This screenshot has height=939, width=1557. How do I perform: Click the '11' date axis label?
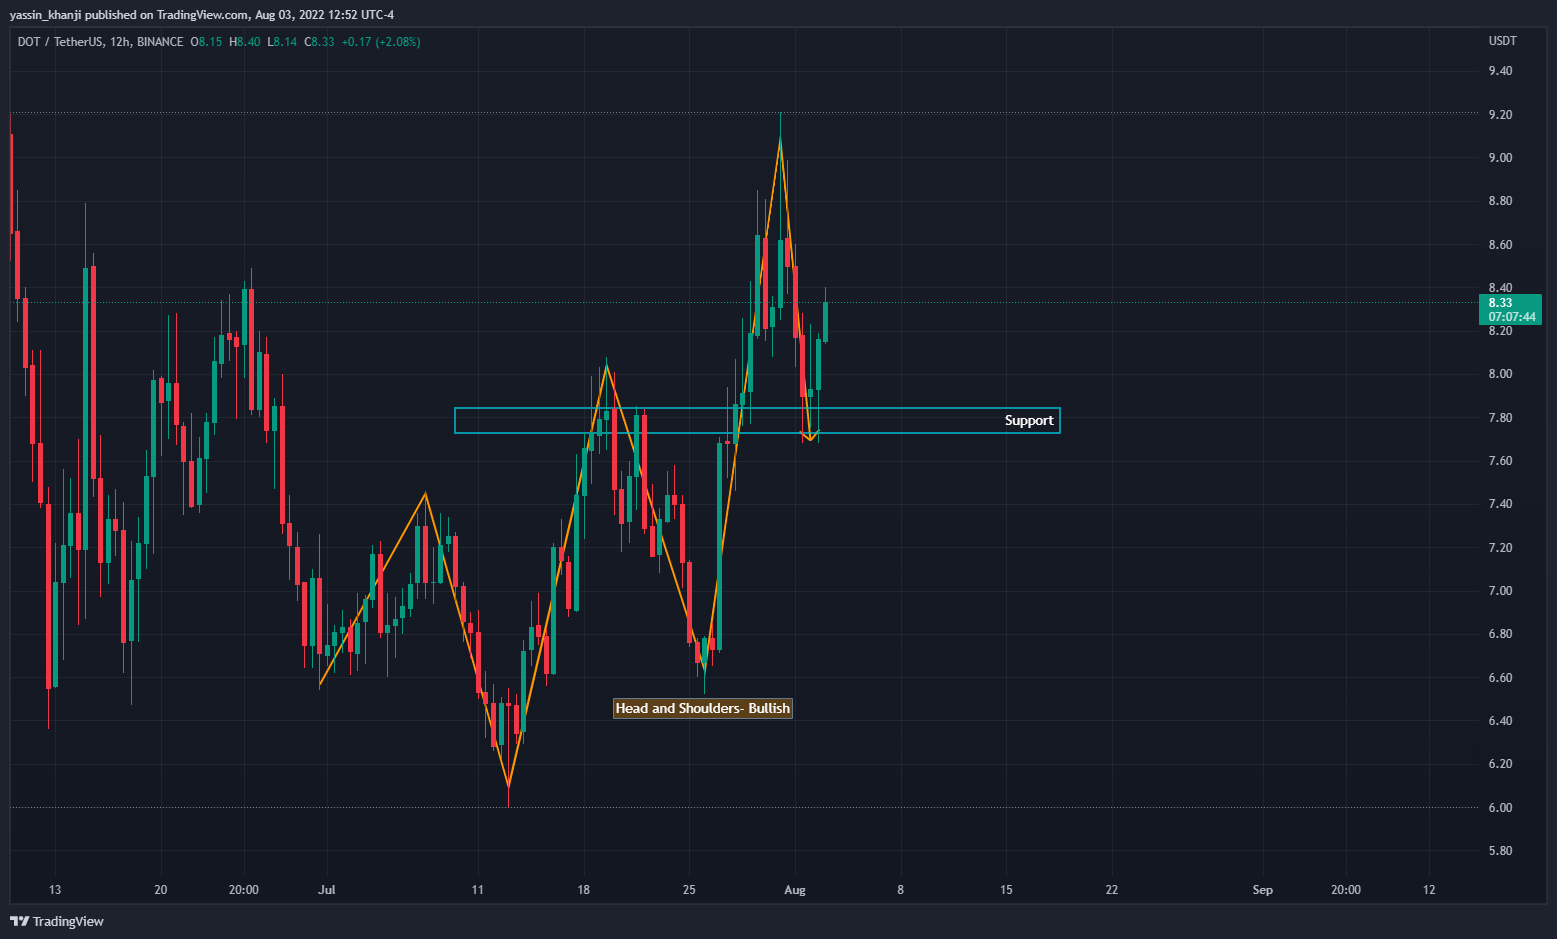click(478, 890)
